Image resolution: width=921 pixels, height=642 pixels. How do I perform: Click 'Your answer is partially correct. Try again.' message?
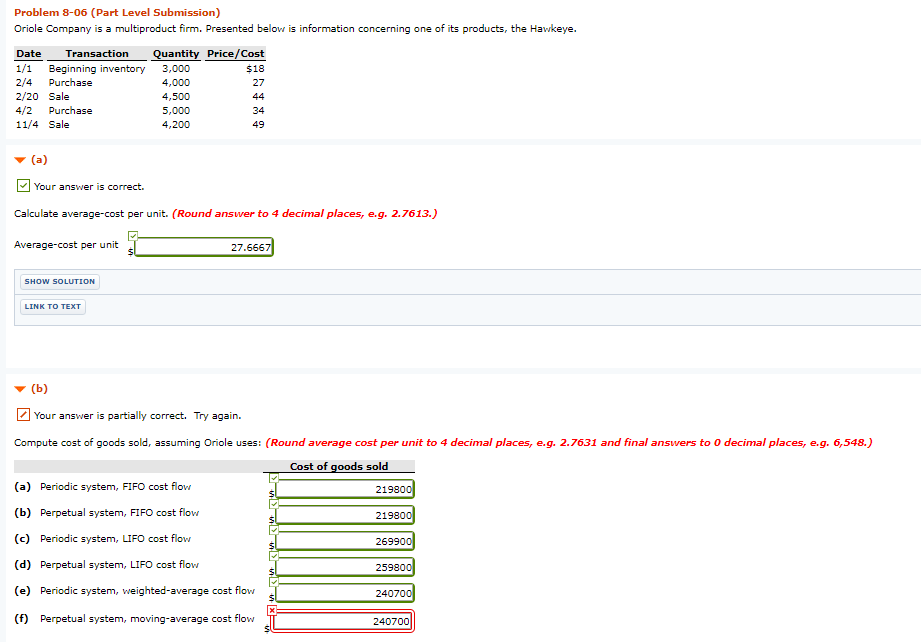point(137,416)
